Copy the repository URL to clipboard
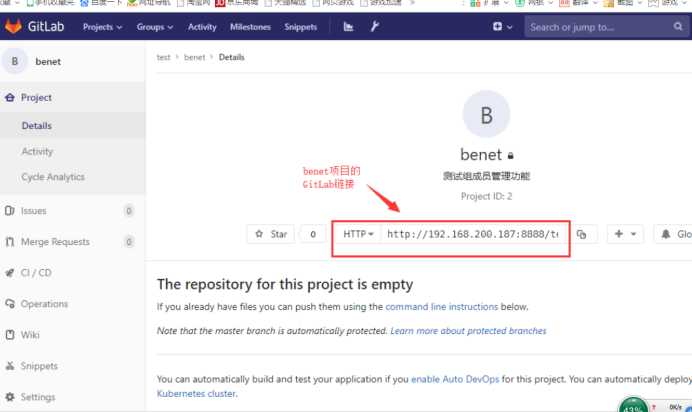The width and height of the screenshot is (692, 412). (x=582, y=234)
